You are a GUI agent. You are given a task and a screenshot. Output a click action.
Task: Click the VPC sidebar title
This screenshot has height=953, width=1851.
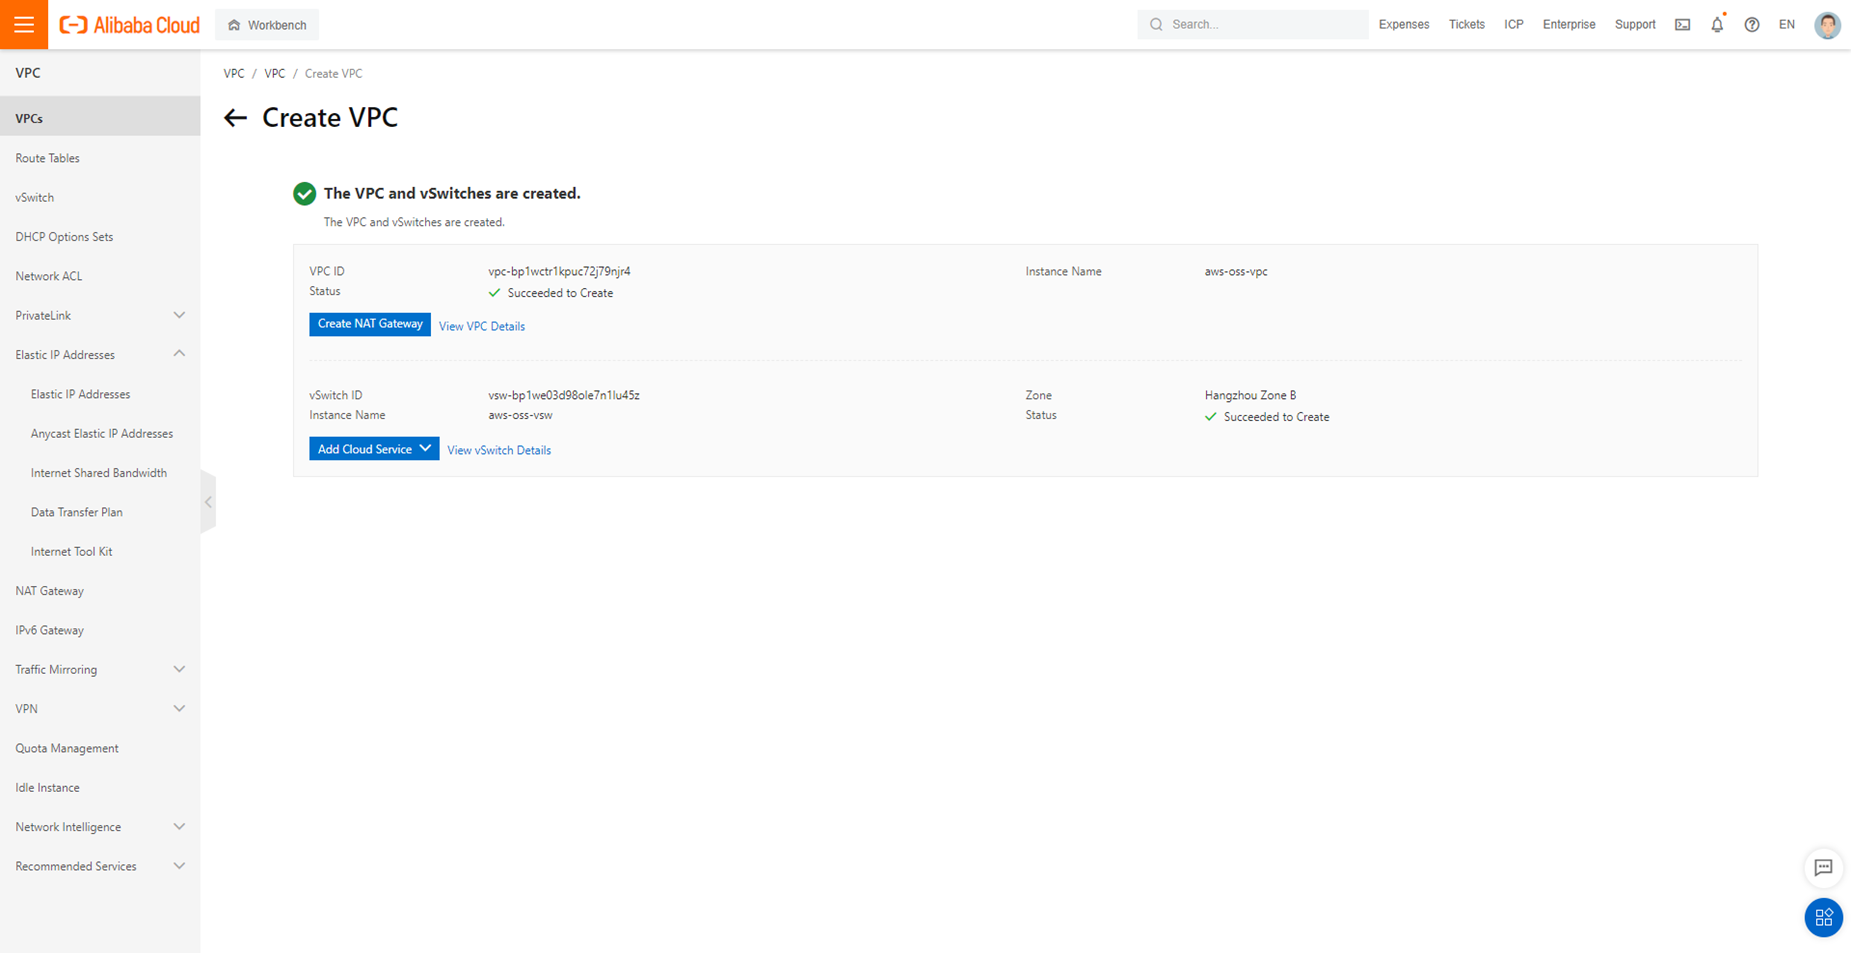tap(28, 73)
